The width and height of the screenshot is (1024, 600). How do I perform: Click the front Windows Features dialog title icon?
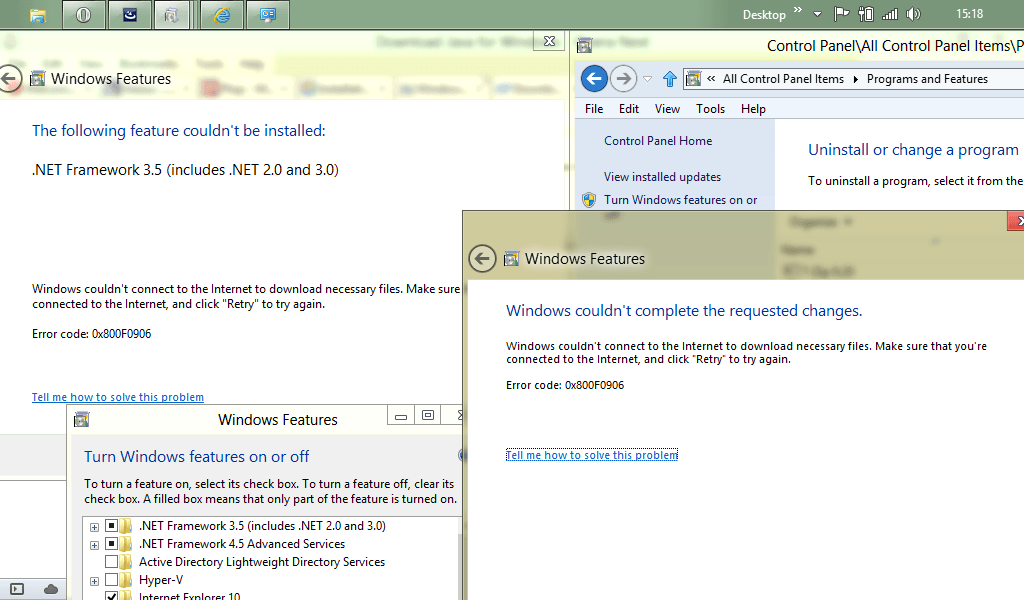[512, 259]
